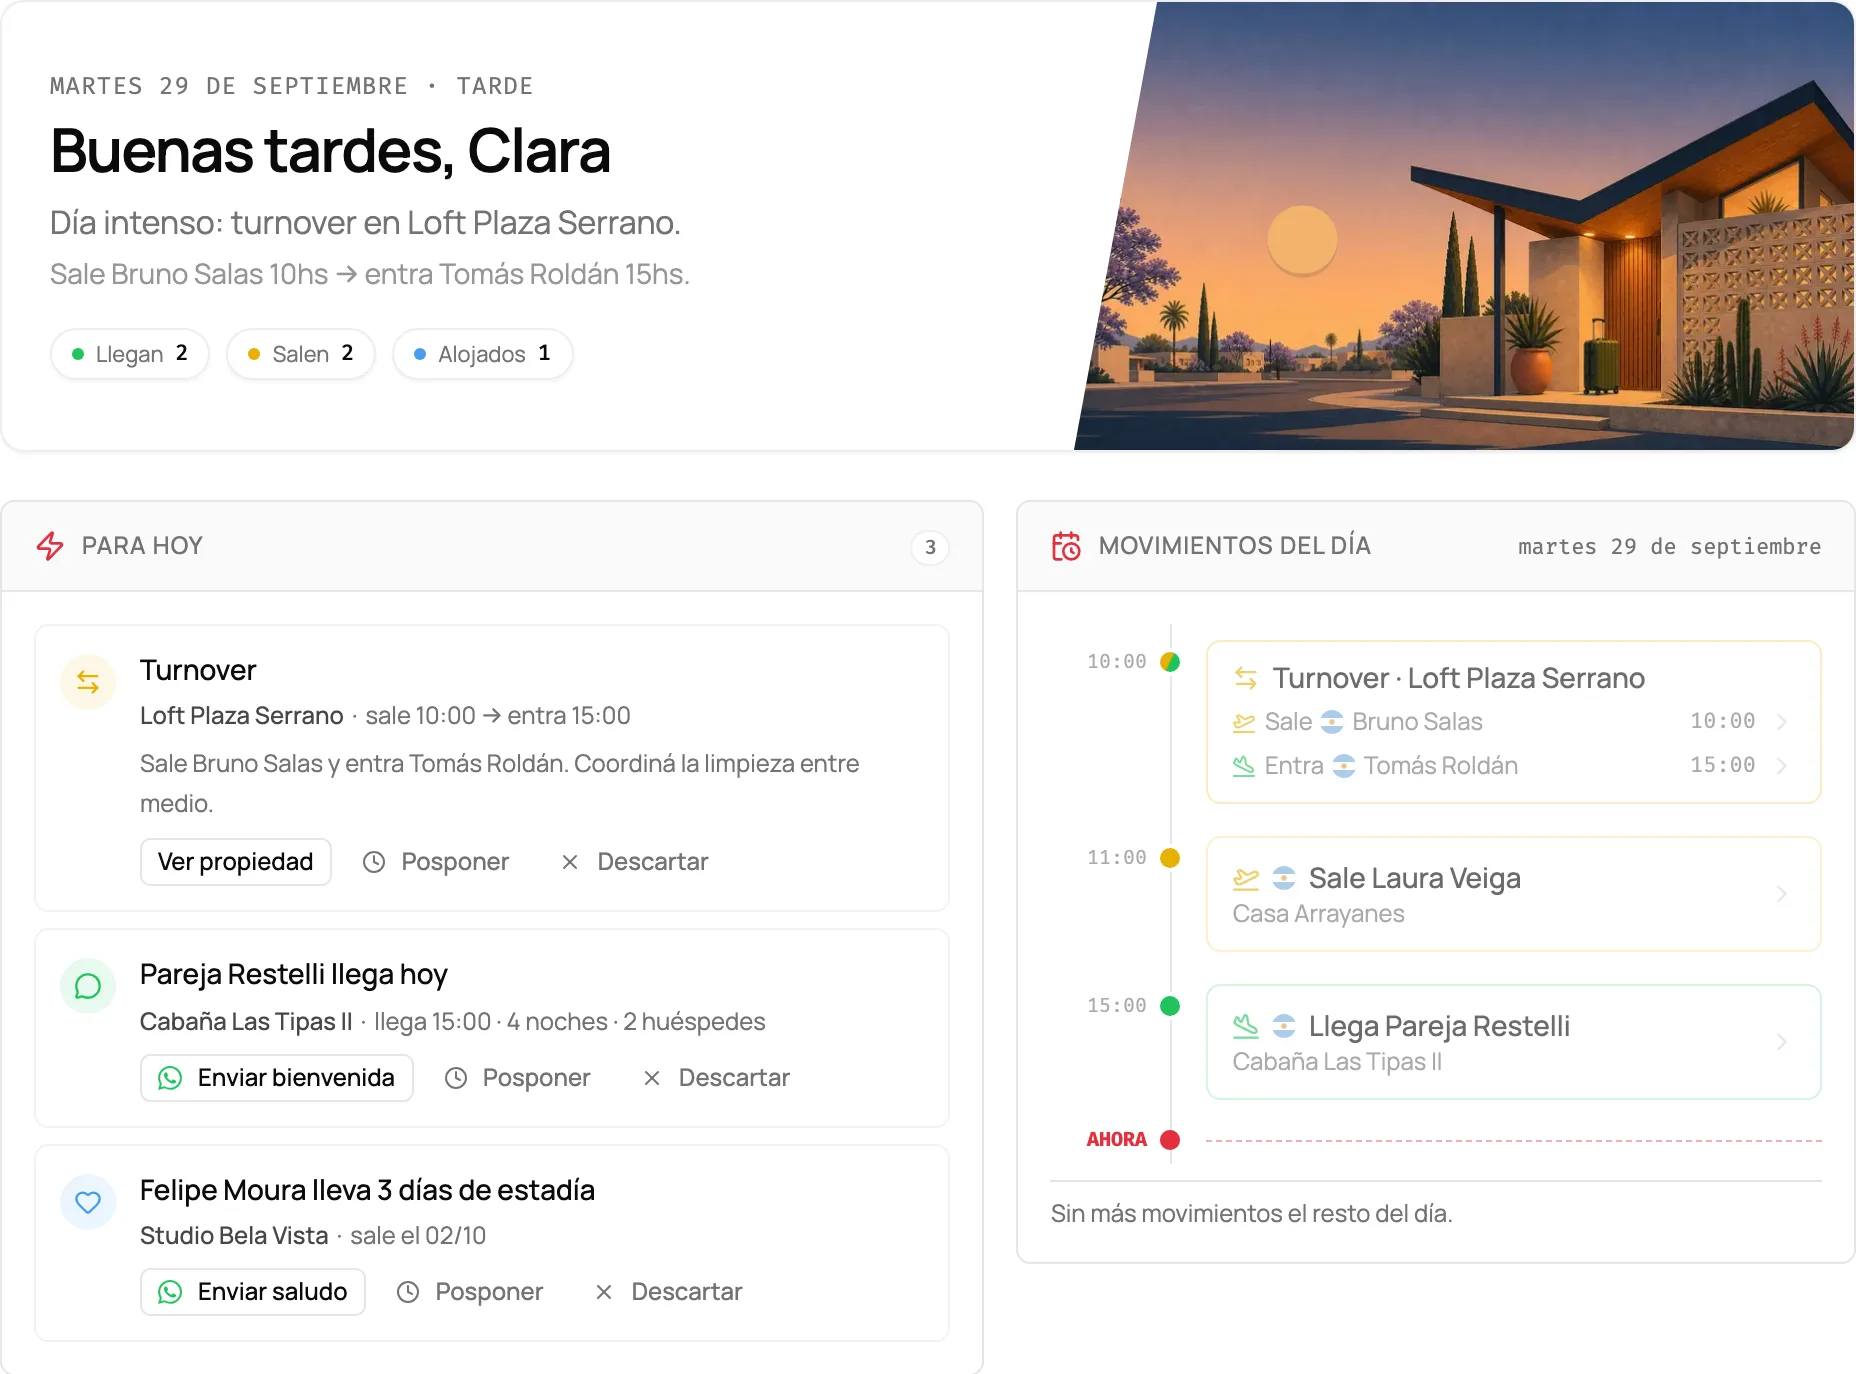Open Bruno Salas checkout via its chevron

coord(1782,722)
